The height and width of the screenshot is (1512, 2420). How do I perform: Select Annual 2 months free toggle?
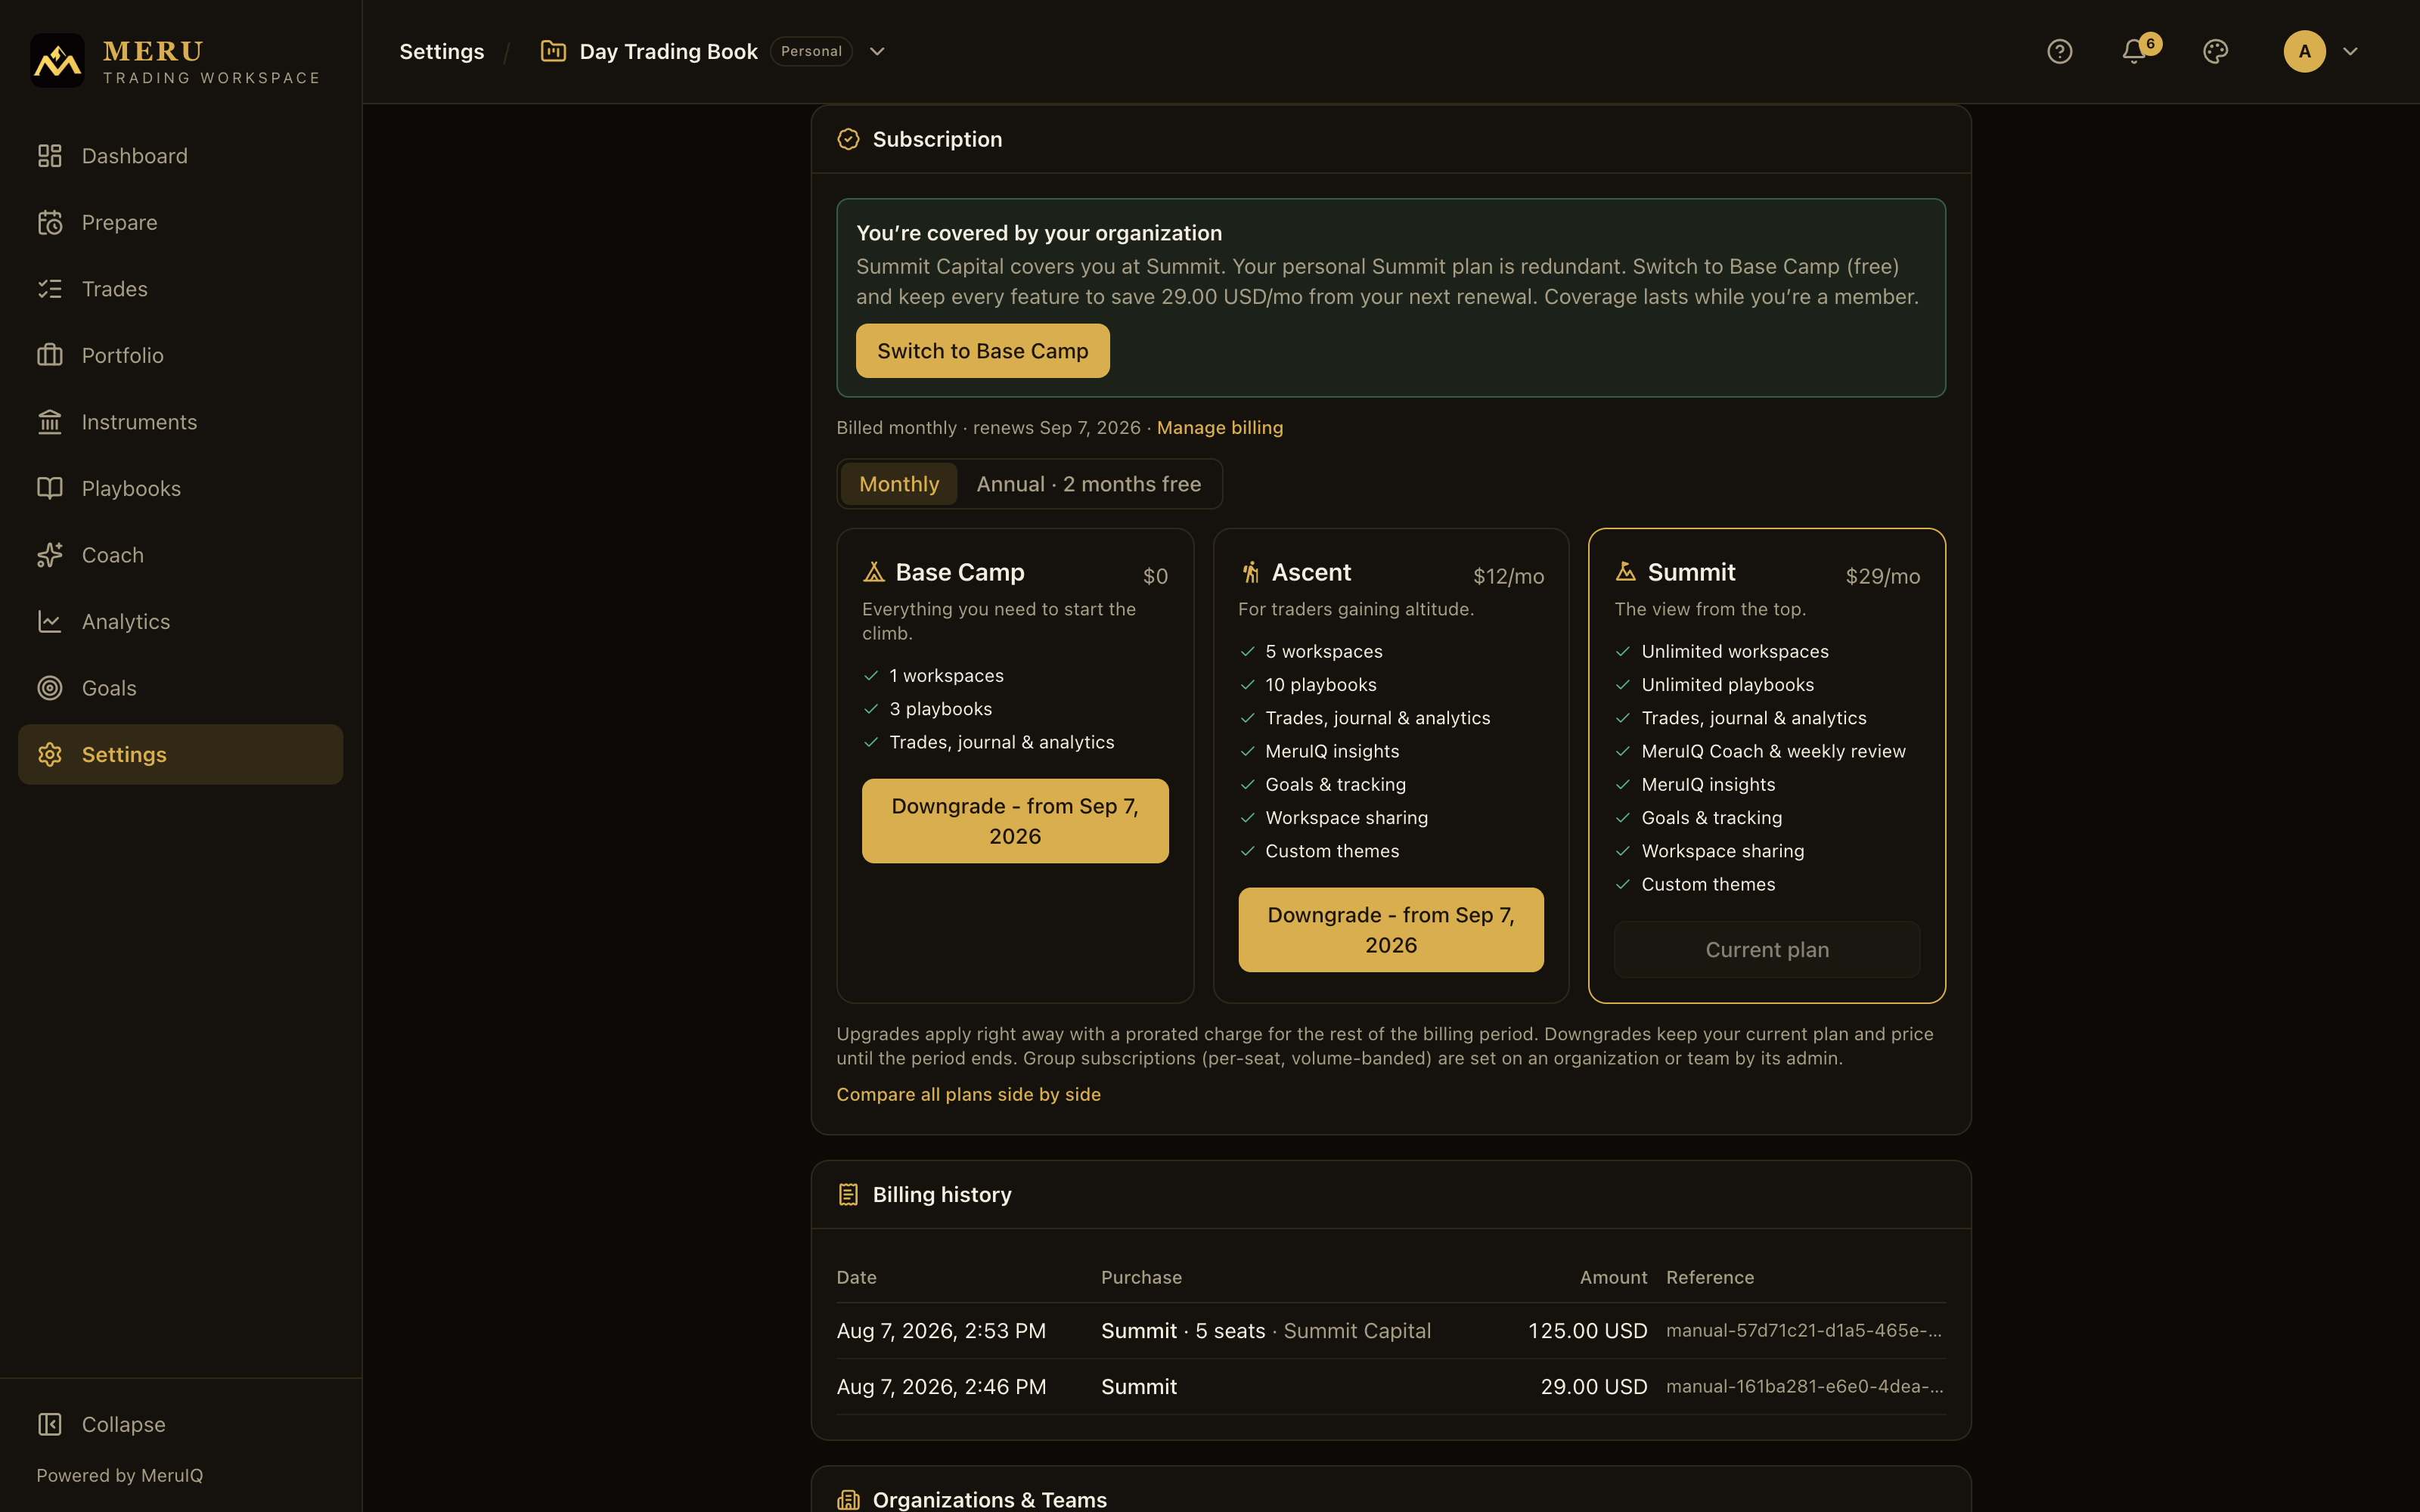pos(1088,484)
